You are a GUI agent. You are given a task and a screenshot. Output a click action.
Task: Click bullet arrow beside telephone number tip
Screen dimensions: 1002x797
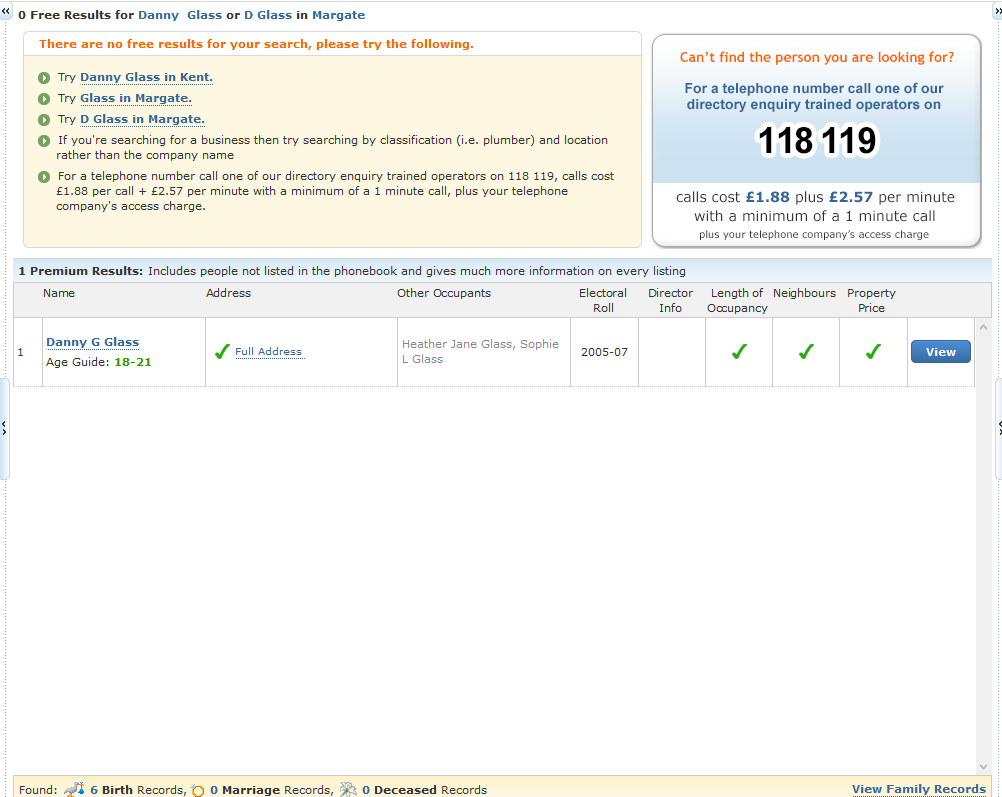[44, 177]
